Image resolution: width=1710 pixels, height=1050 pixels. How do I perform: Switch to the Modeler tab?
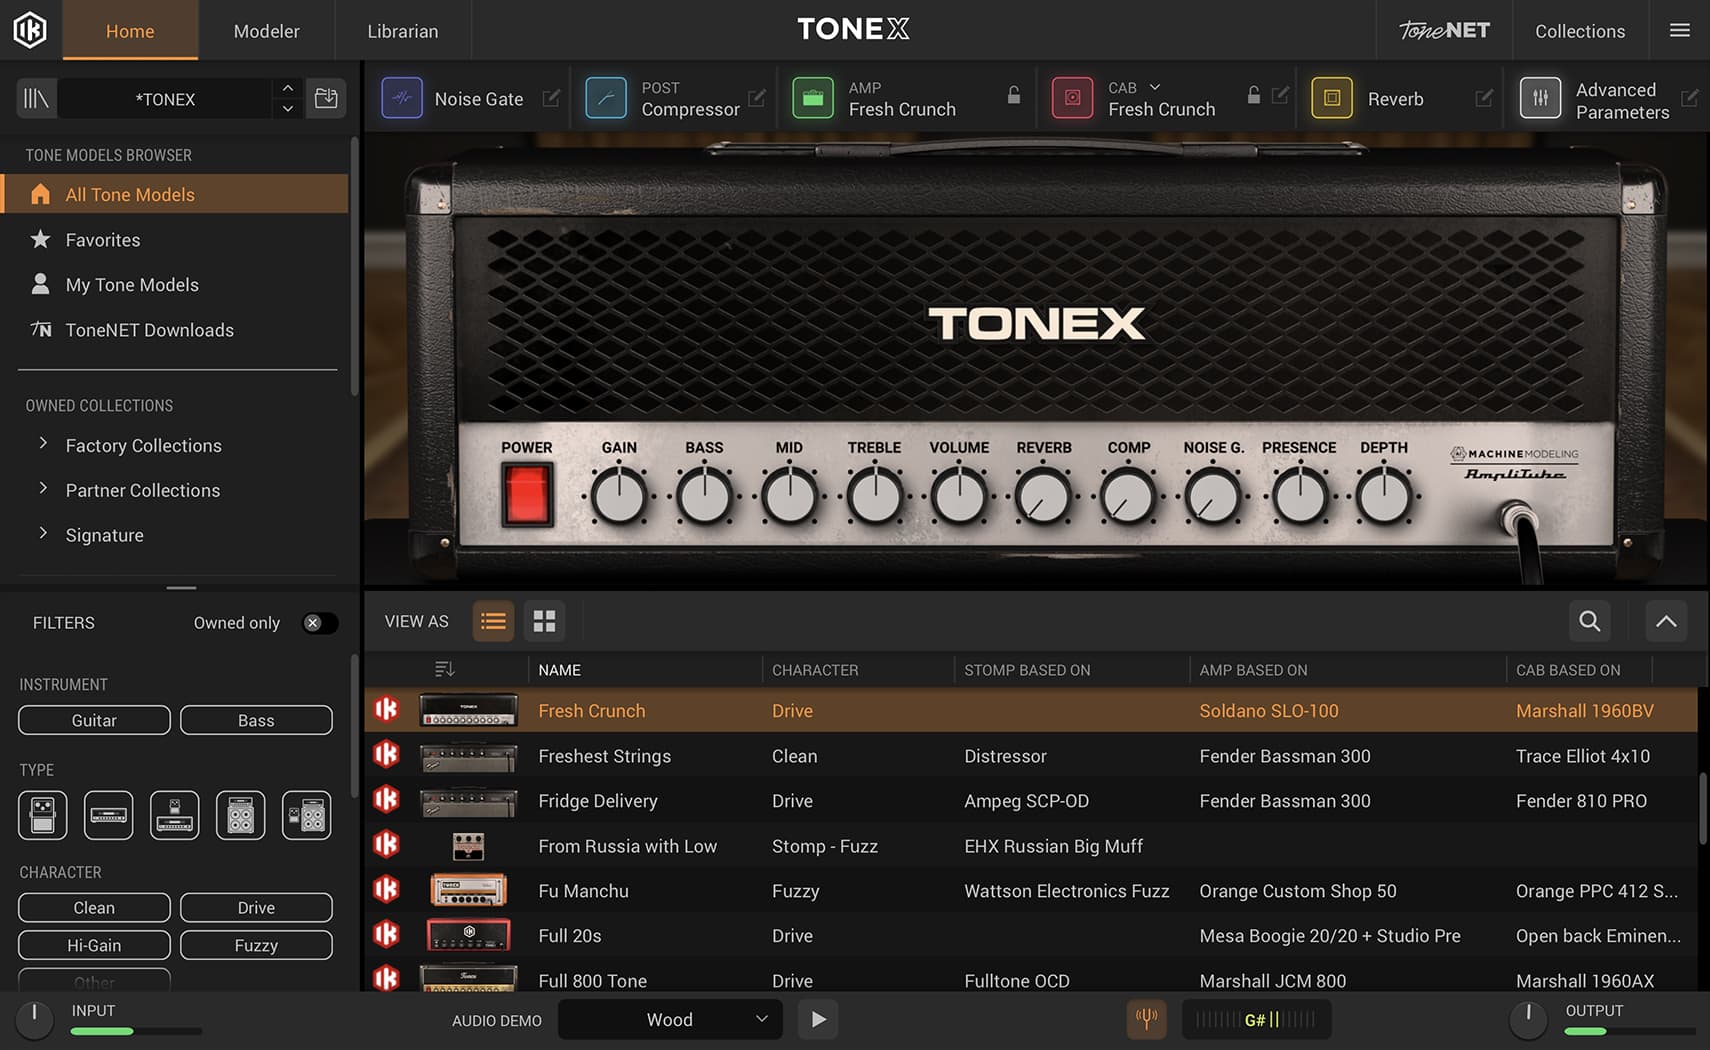(x=266, y=31)
